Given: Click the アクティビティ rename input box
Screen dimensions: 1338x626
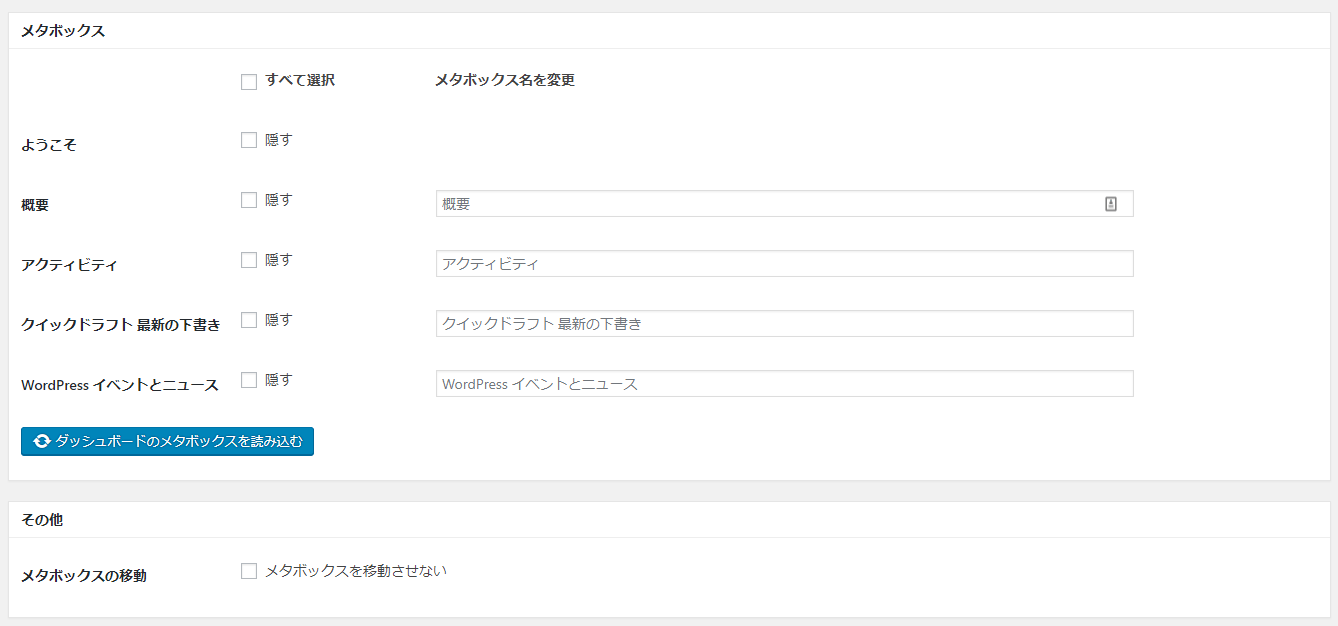Looking at the screenshot, I should (x=784, y=264).
